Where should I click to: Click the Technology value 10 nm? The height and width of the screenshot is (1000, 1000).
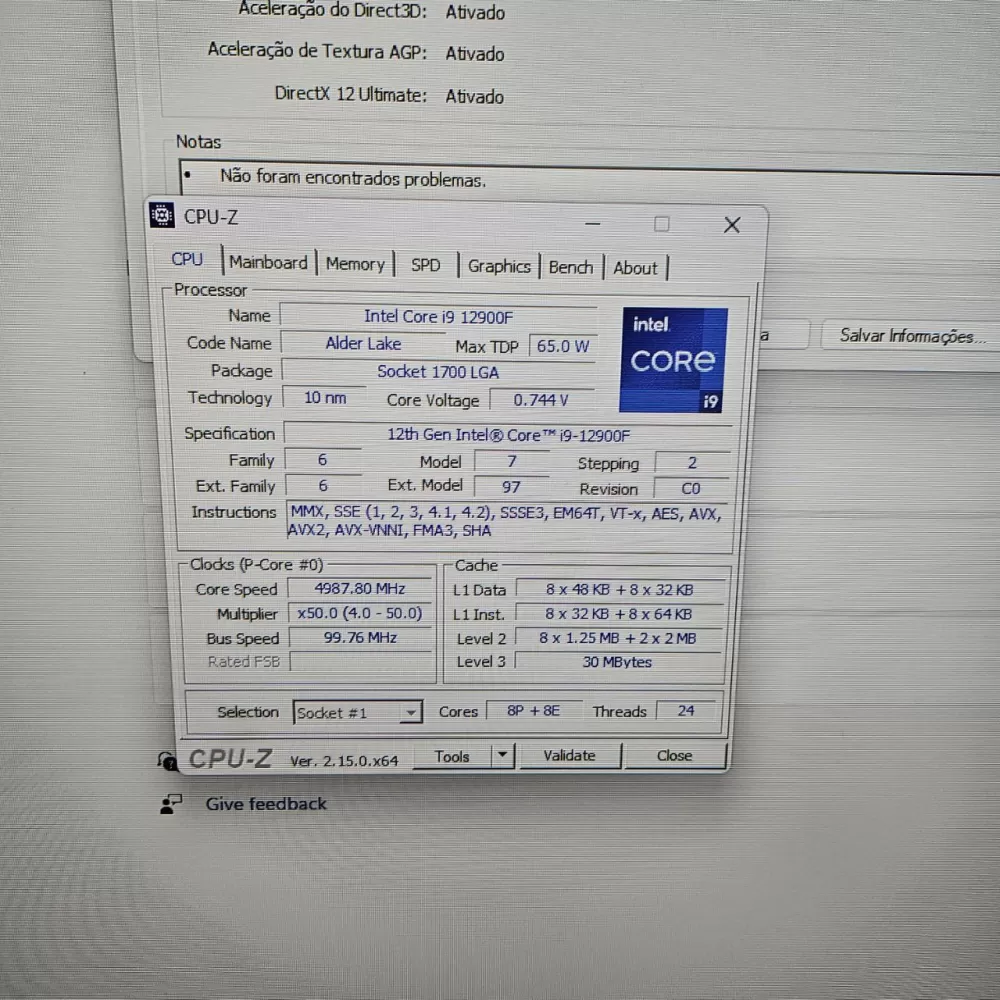point(325,398)
